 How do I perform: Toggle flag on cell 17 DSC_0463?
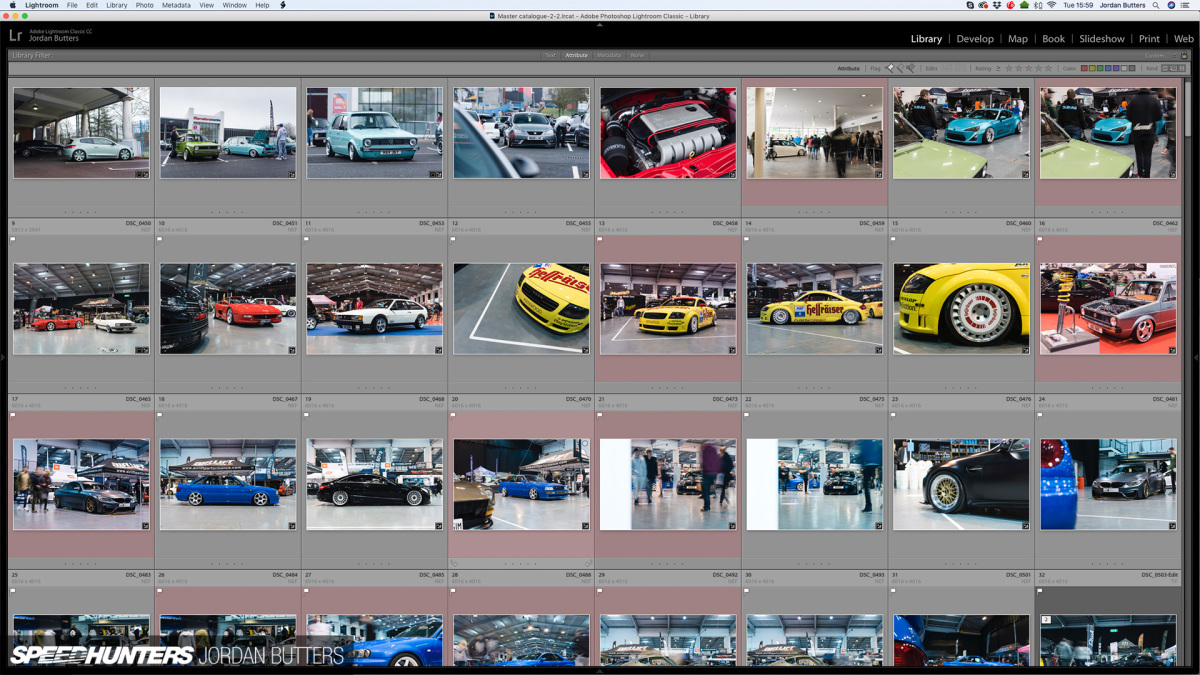point(13,415)
